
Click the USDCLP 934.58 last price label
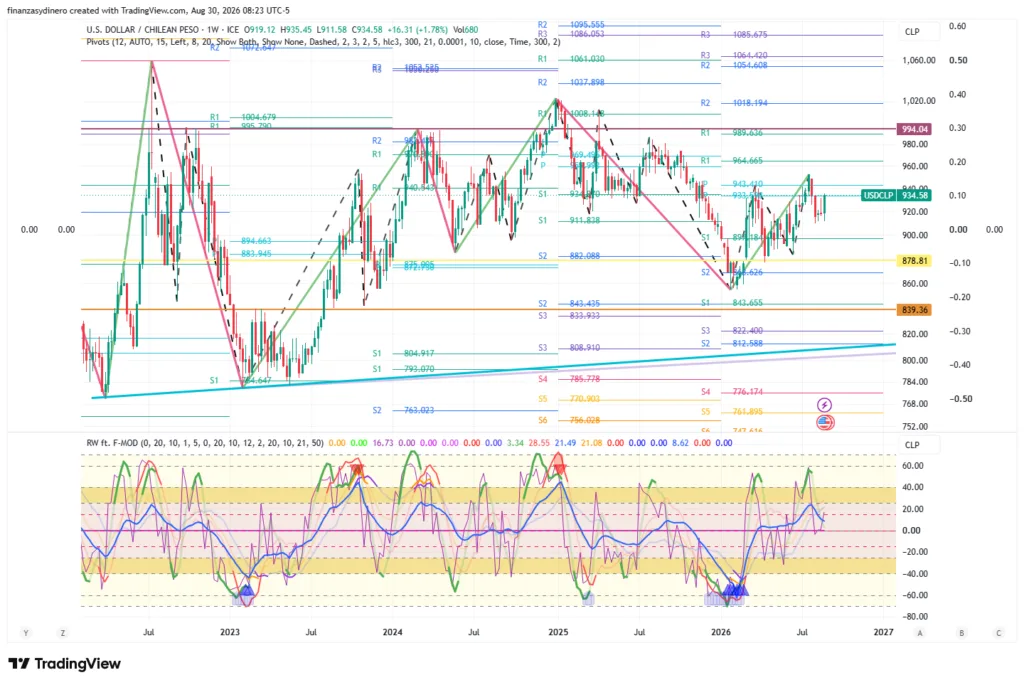click(896, 195)
